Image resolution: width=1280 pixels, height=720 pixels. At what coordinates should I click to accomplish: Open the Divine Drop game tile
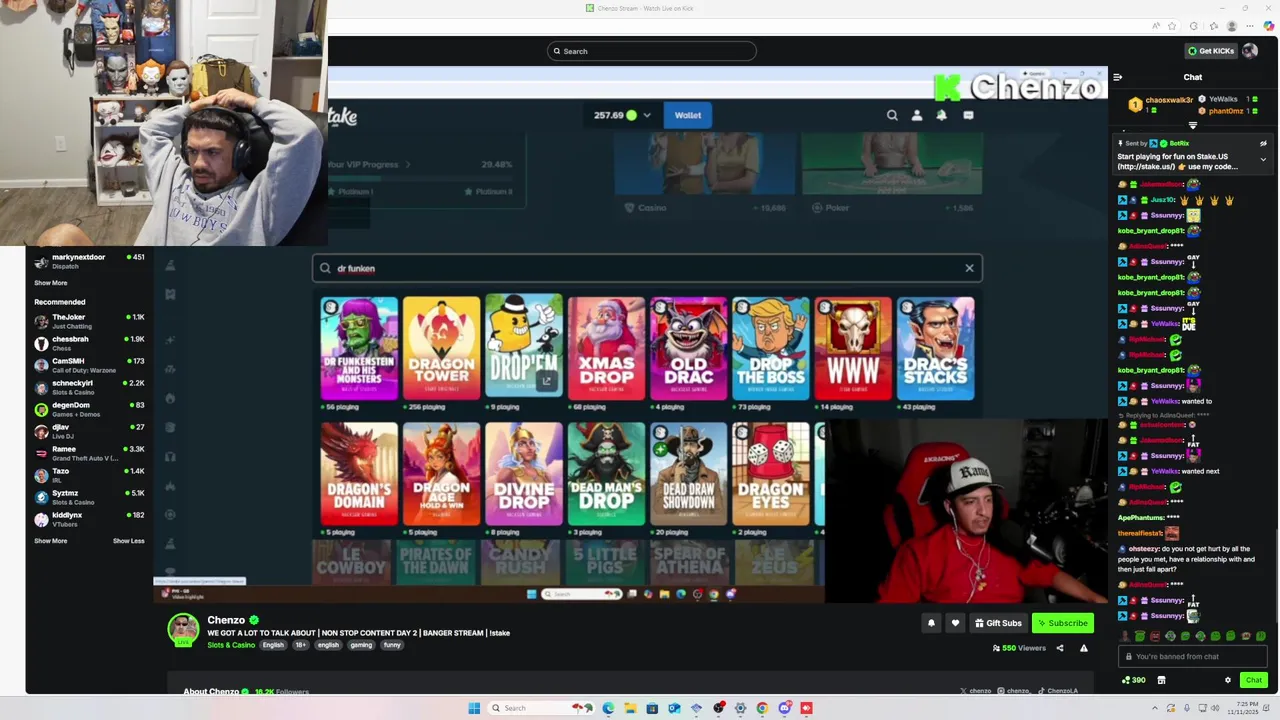524,473
